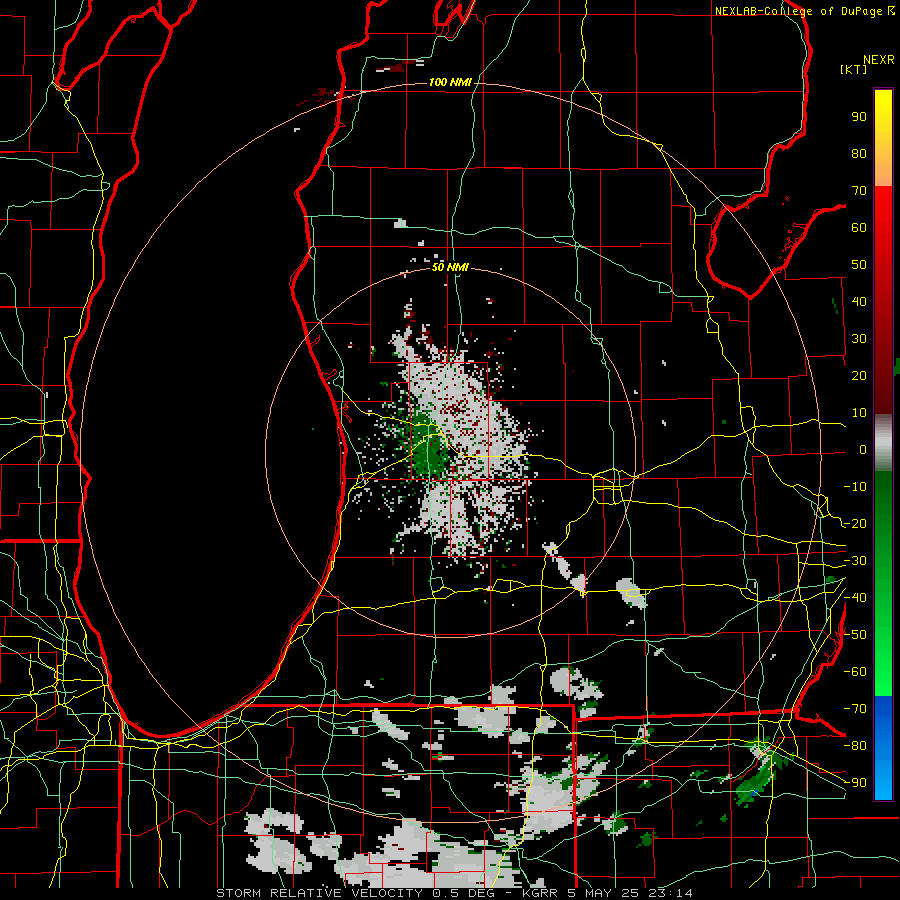This screenshot has width=900, height=900.
Task: Click the positive 80 value on velocity scale
Action: pyautogui.click(x=859, y=154)
